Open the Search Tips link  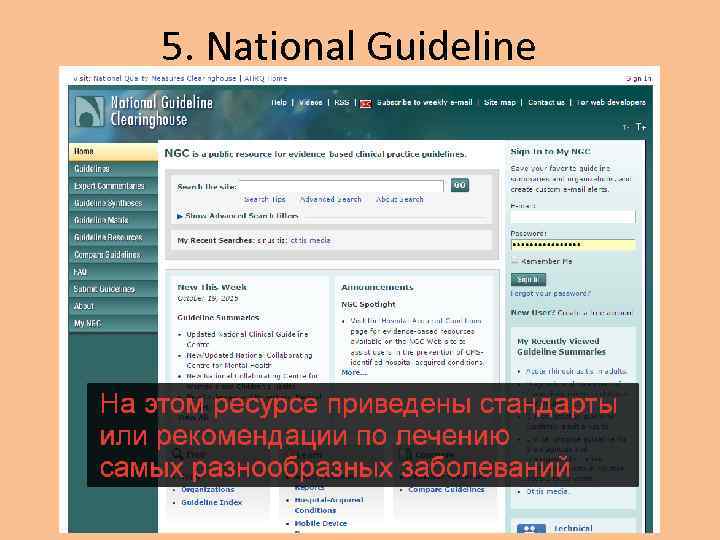(264, 199)
